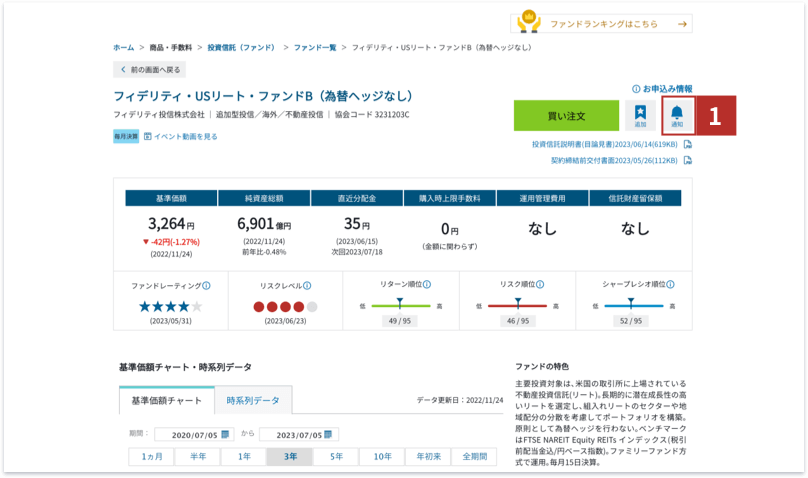Click the bookmark add icon

click(640, 116)
